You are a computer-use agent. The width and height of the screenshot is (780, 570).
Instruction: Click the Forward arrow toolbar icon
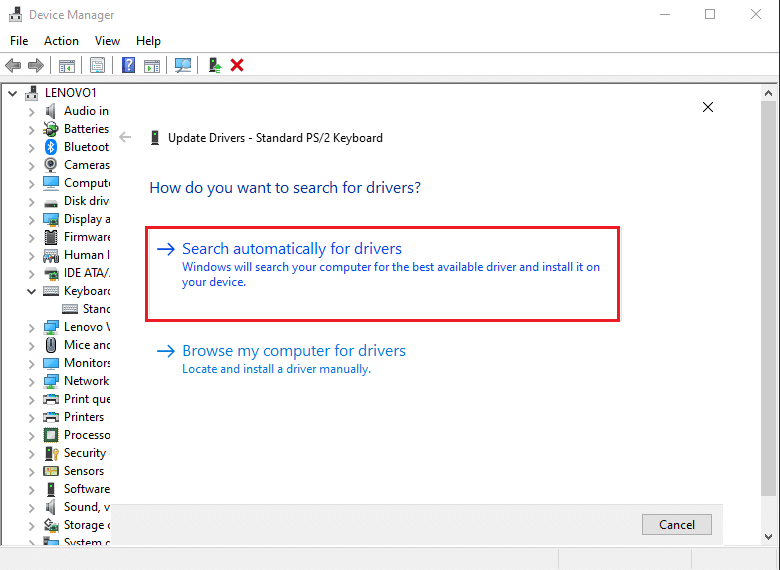pos(36,65)
